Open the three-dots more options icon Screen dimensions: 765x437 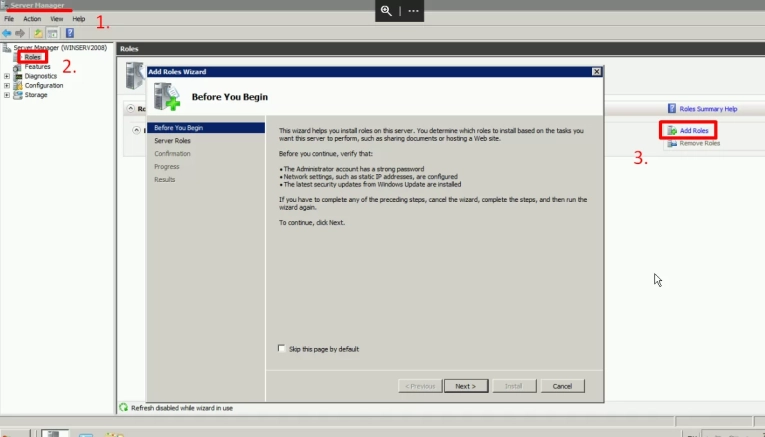coord(414,10)
